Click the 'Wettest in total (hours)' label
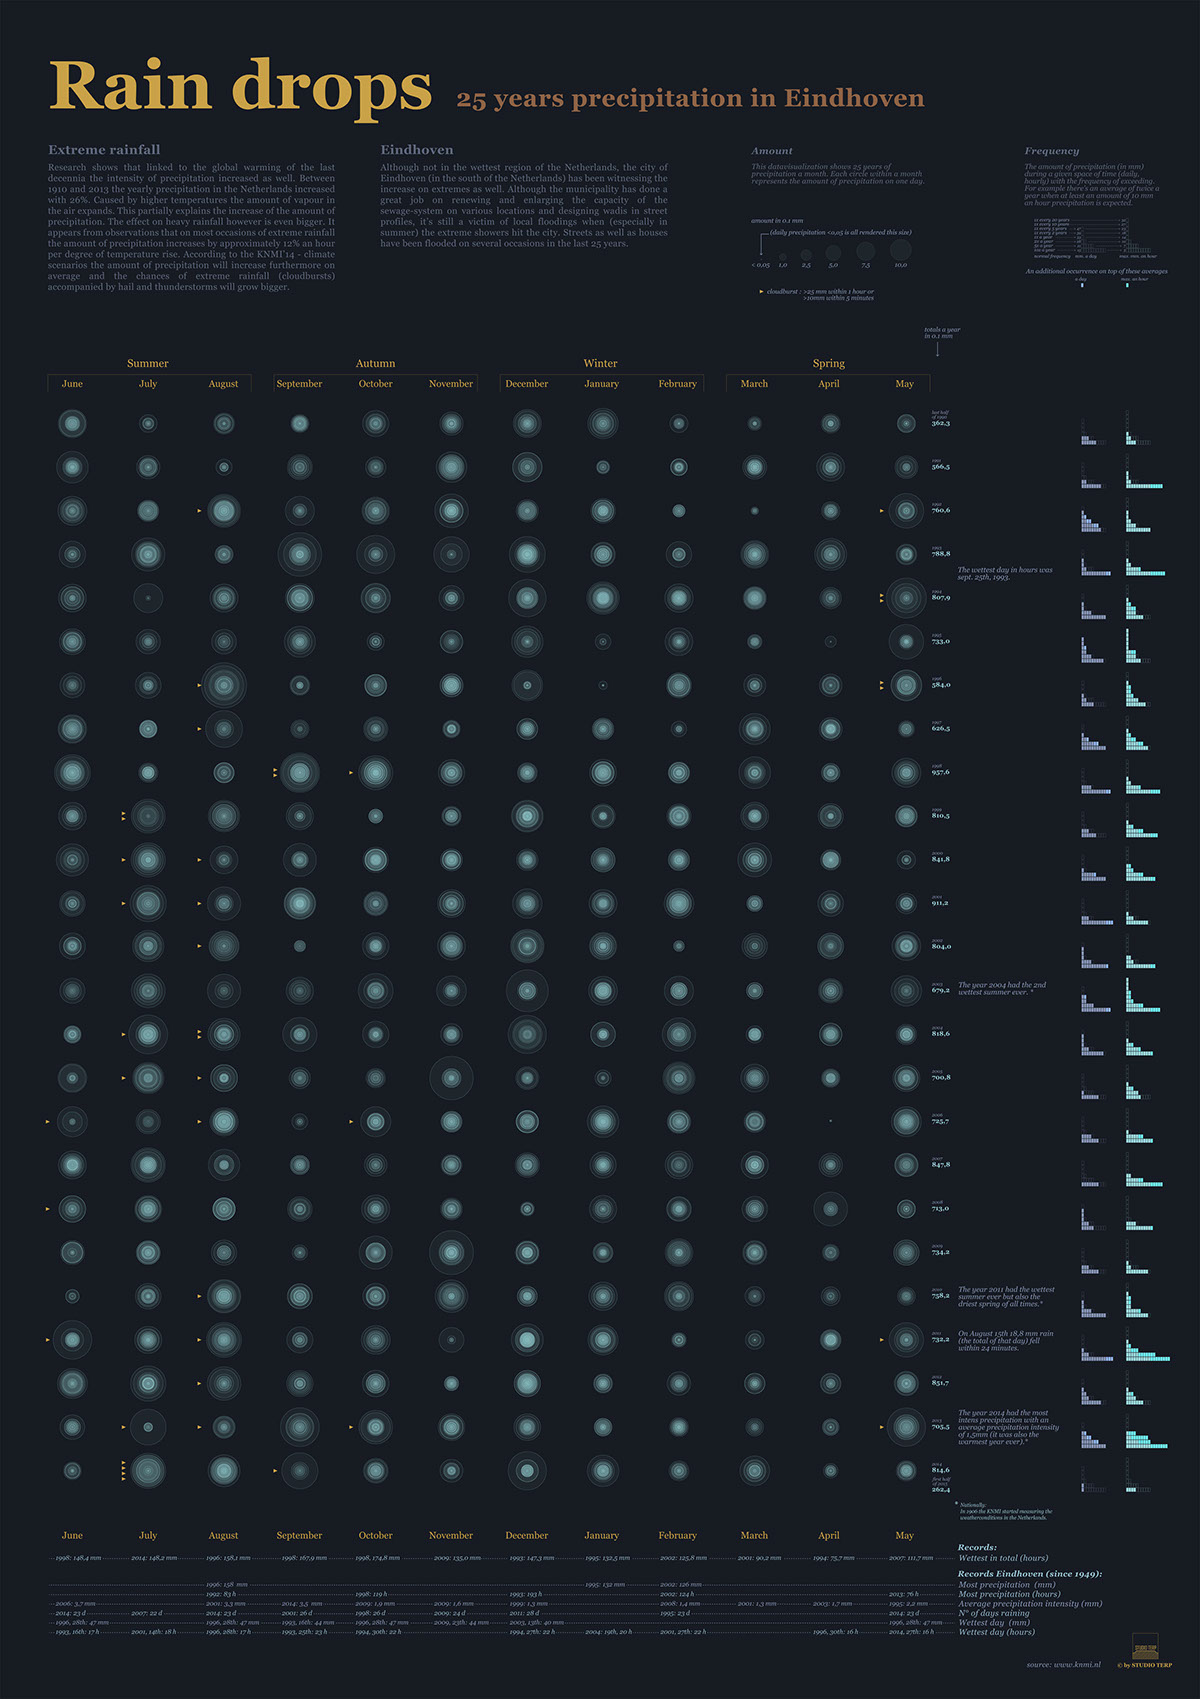The height and width of the screenshot is (1699, 1200). tap(1003, 1558)
